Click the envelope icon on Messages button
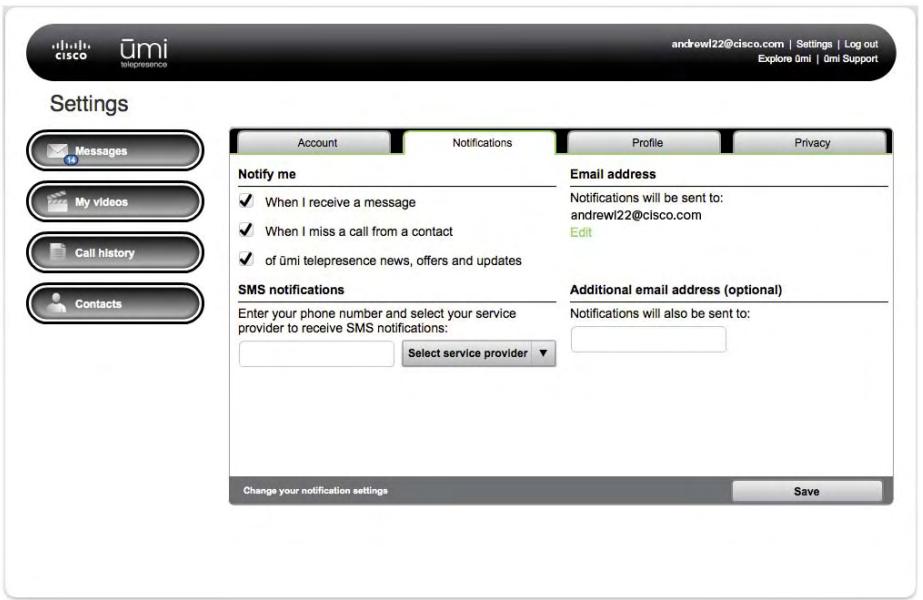 tap(58, 151)
